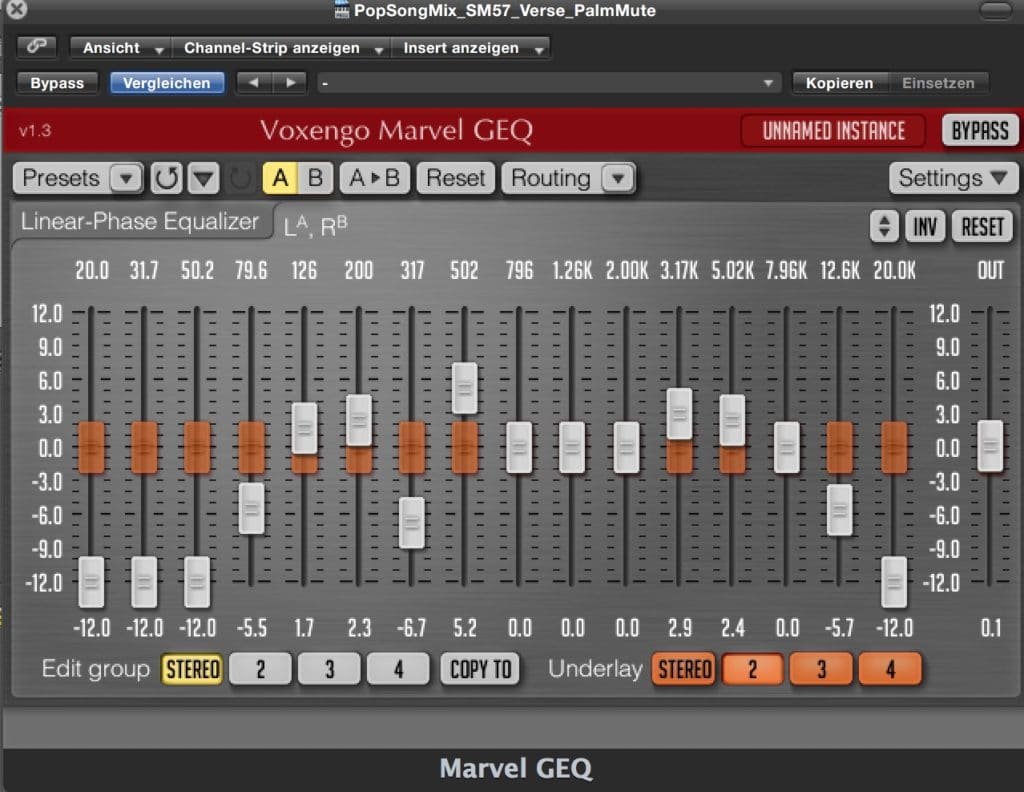
Task: Click the 20.0 Hz band slider handle
Action: click(91, 582)
